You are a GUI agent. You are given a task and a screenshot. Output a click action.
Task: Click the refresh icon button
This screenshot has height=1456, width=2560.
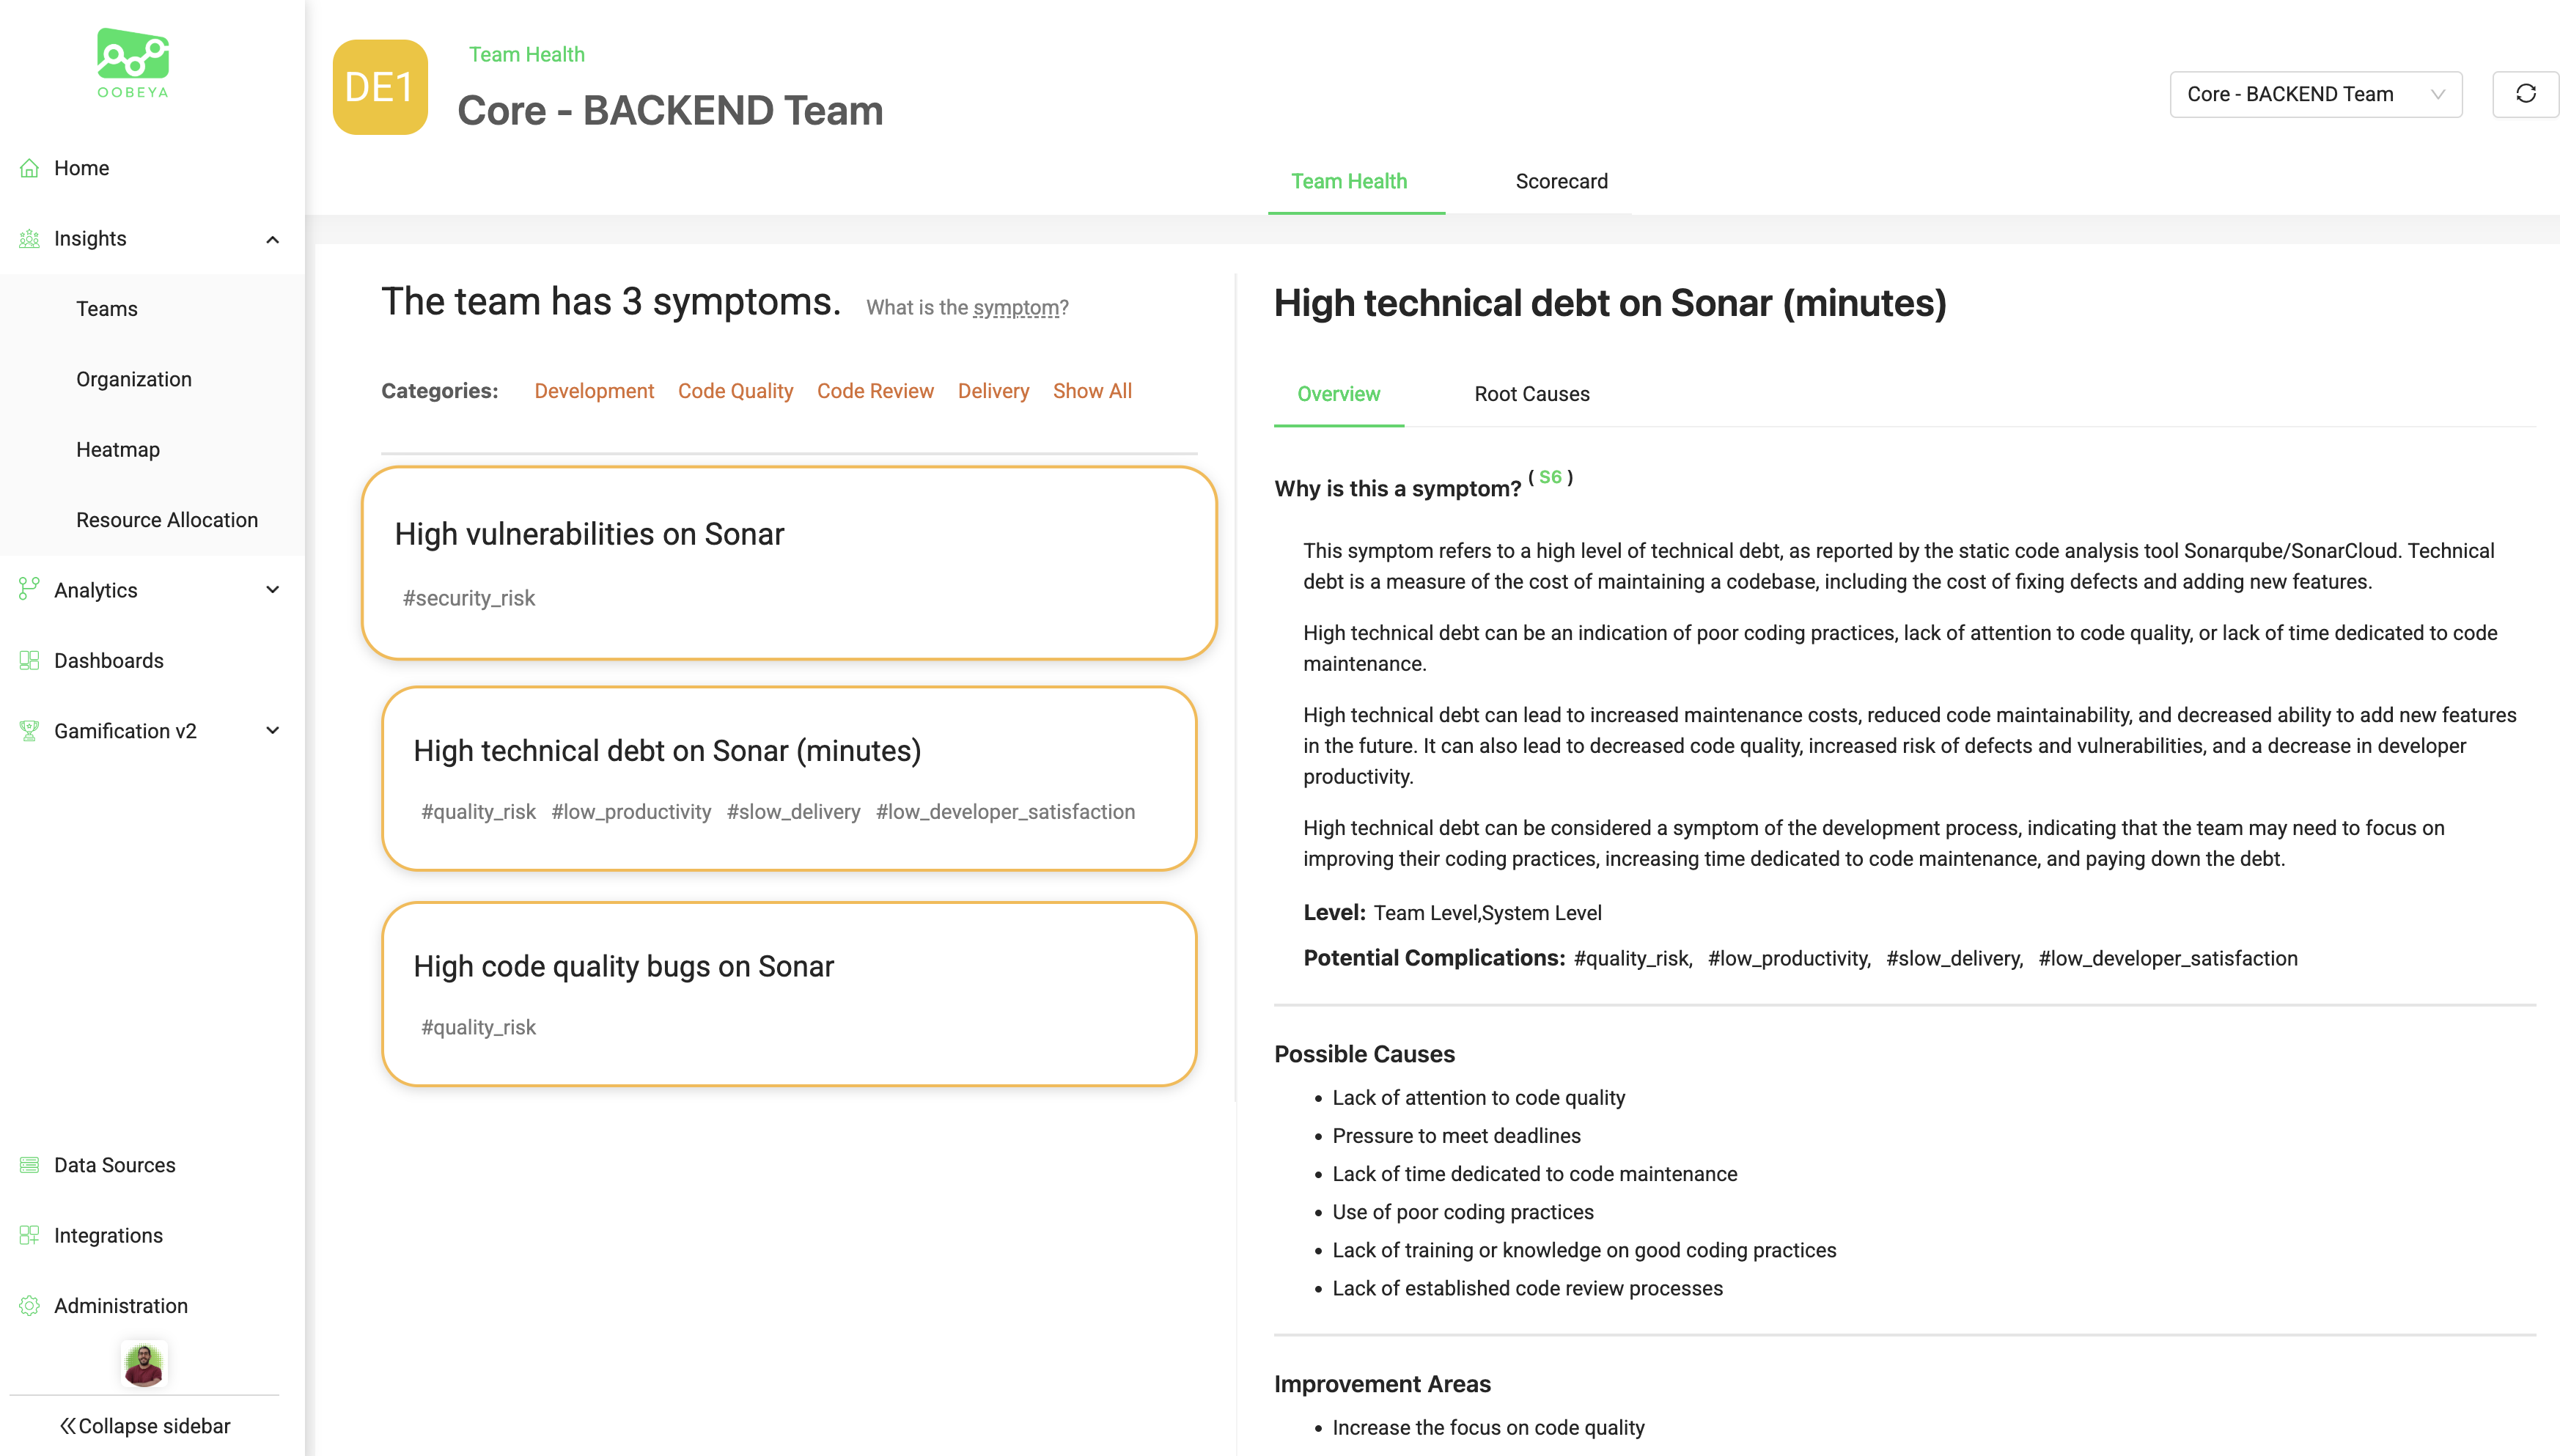coord(2525,94)
